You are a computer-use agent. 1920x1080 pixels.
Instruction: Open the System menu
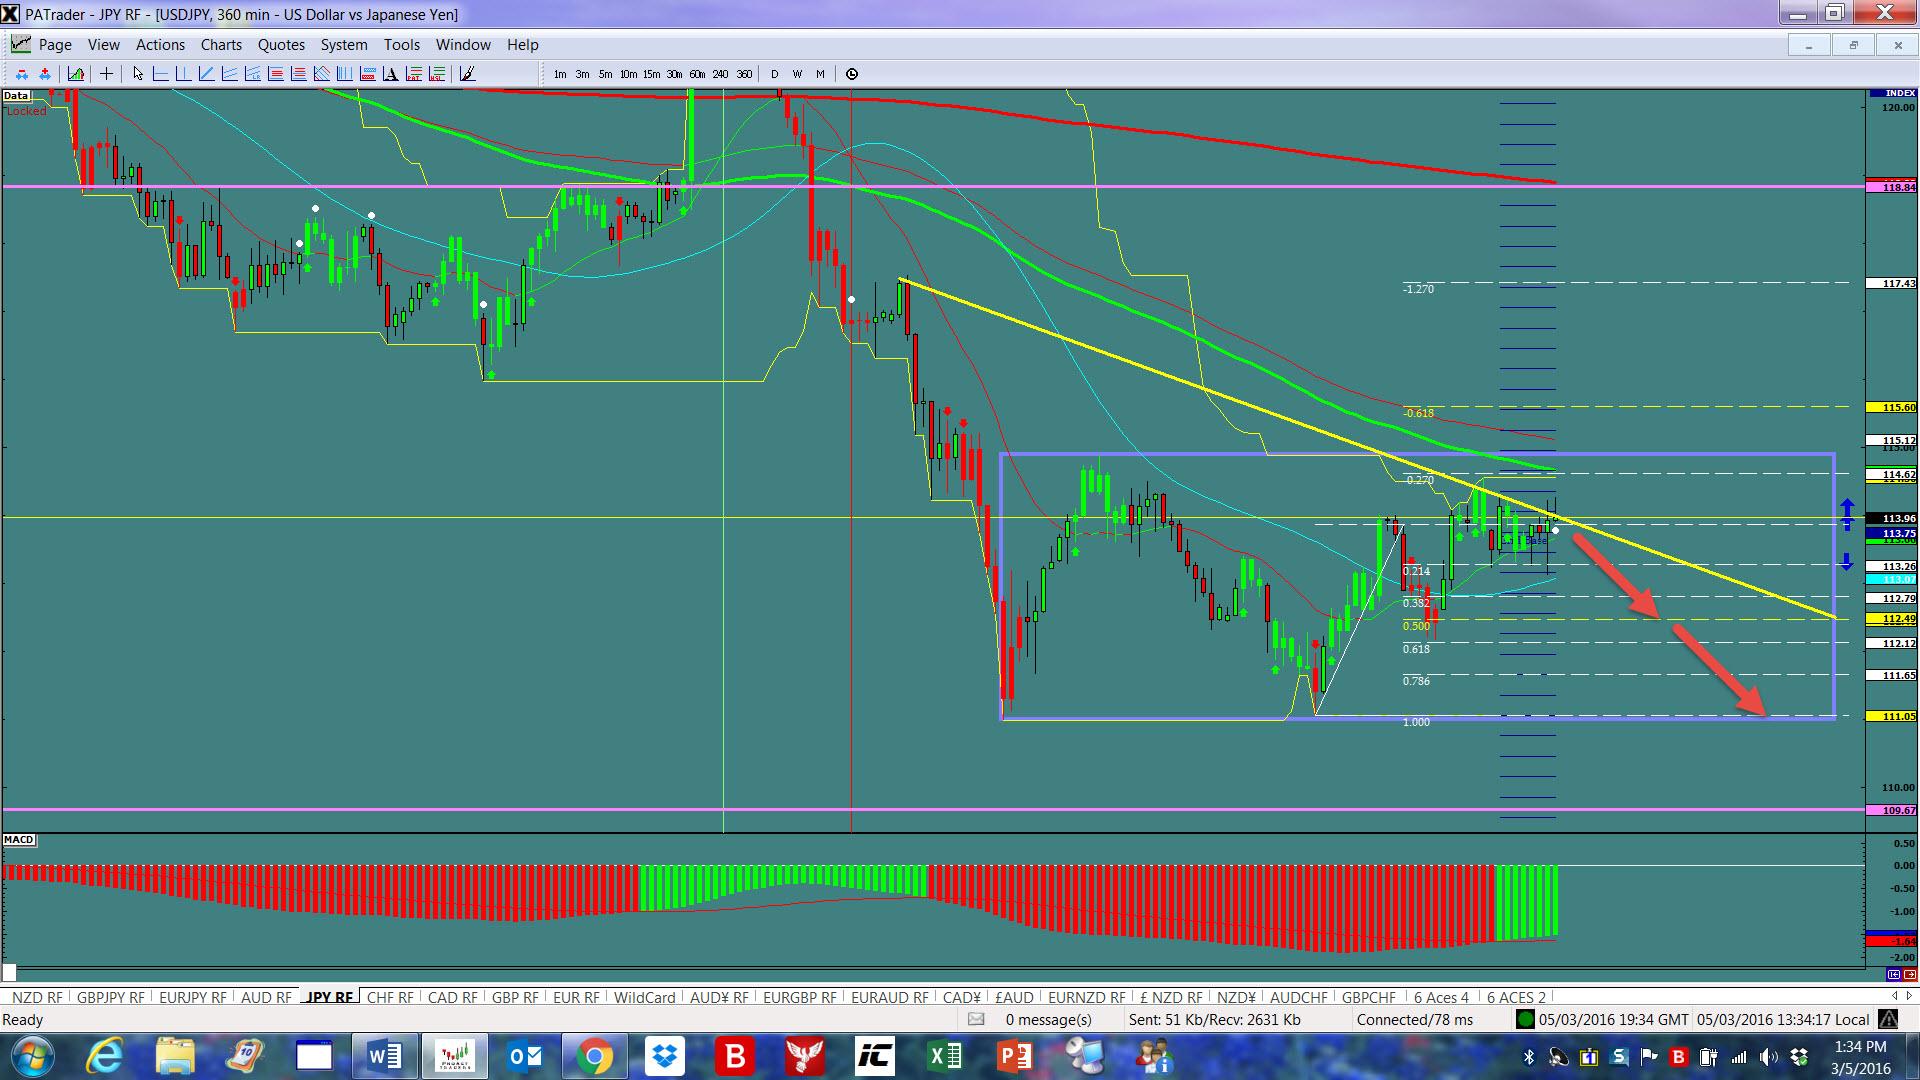point(344,45)
